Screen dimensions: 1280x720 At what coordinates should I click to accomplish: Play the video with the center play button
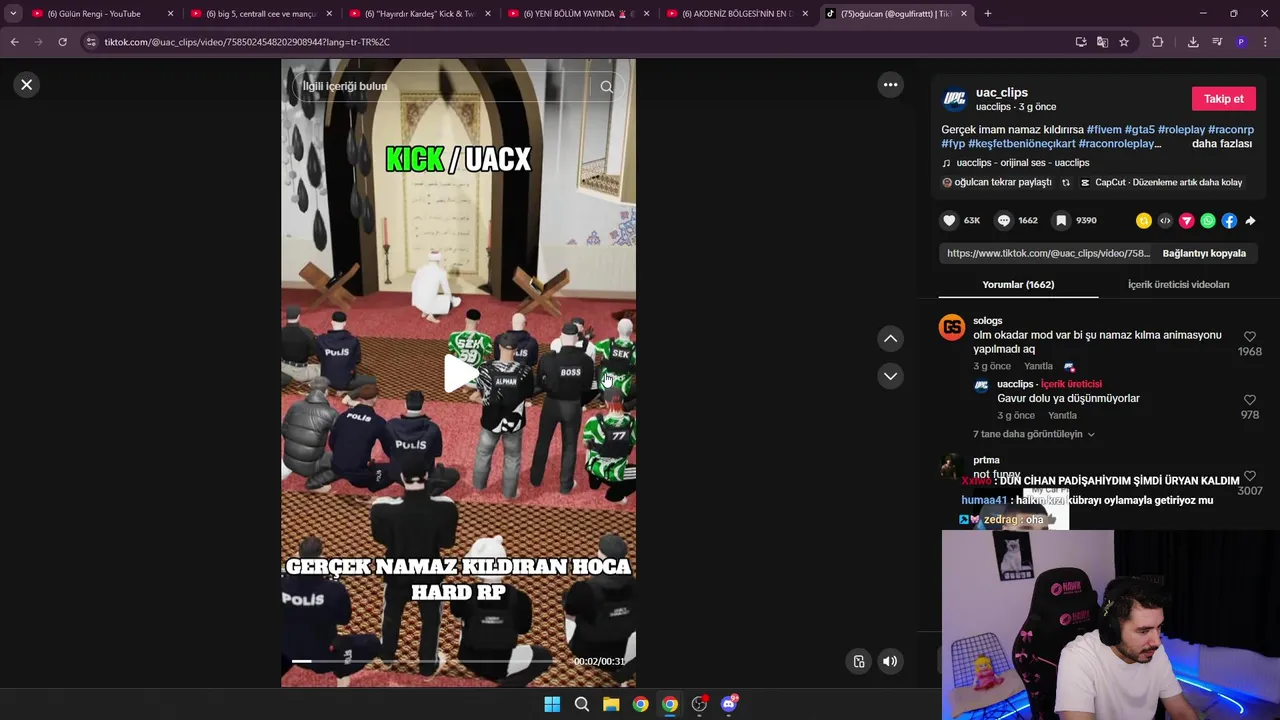pos(459,373)
